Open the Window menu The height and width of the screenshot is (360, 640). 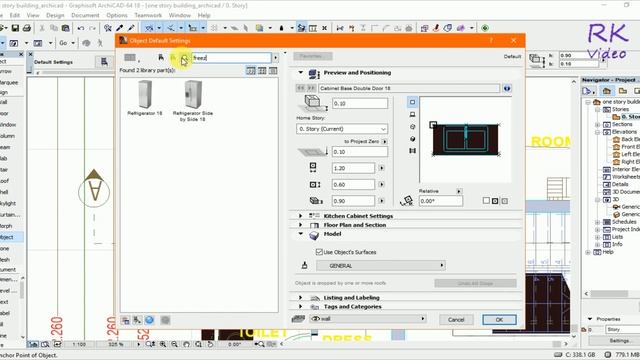coord(180,16)
